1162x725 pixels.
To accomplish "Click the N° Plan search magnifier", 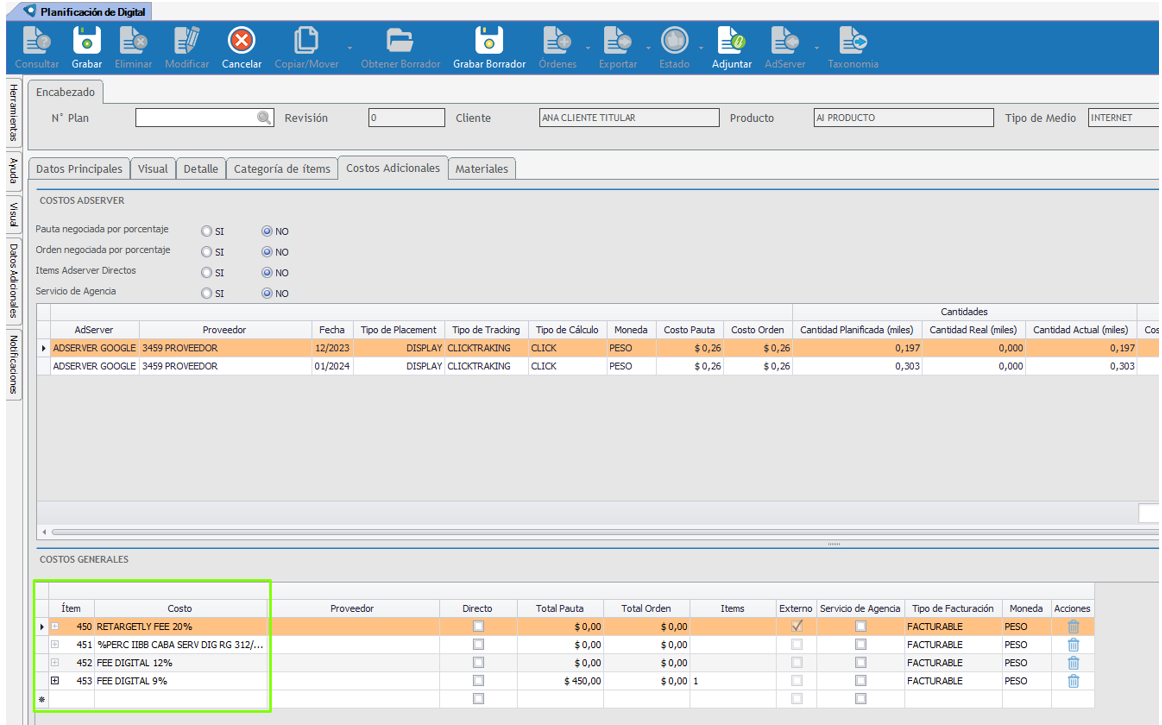I will [264, 117].
